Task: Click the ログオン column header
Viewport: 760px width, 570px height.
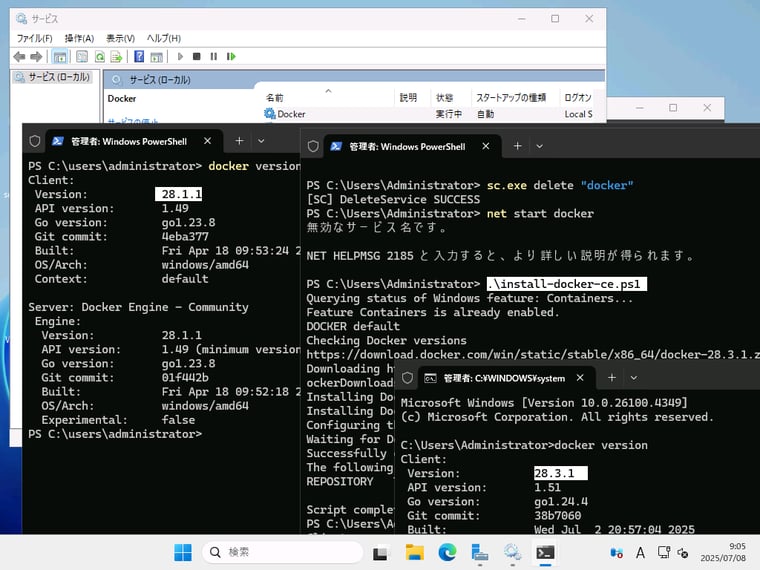Action: coord(578,98)
